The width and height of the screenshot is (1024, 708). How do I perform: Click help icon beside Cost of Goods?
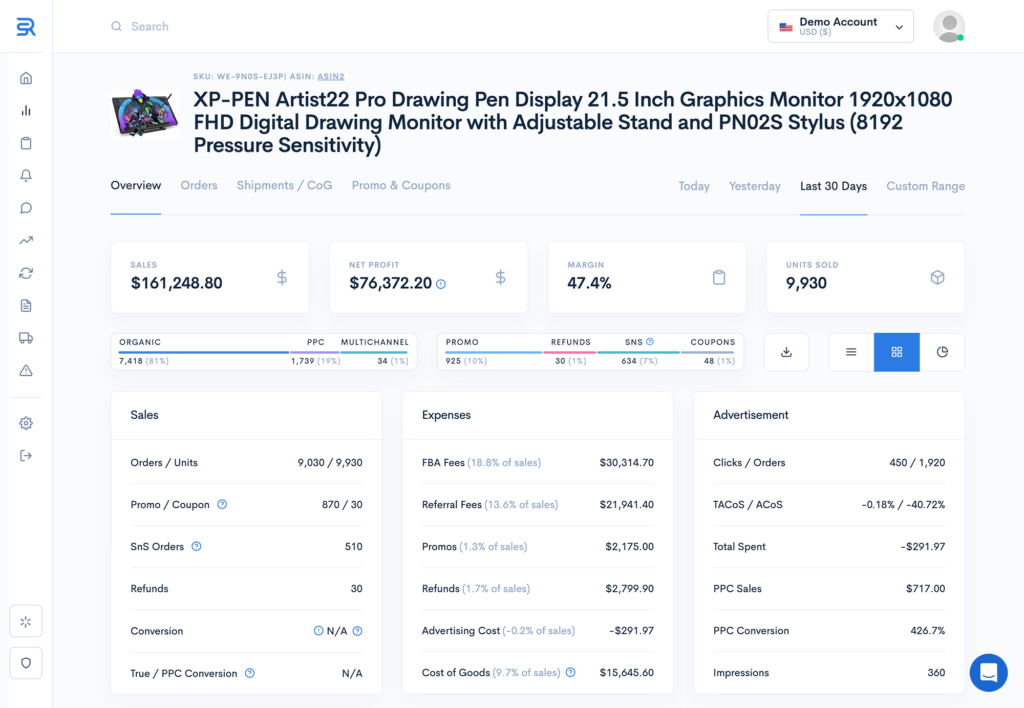(x=571, y=672)
